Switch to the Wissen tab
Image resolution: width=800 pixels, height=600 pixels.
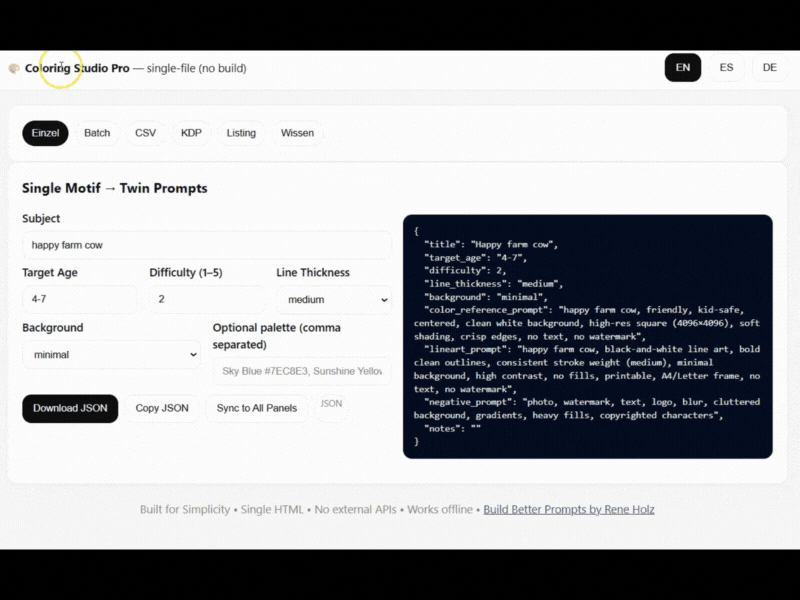click(298, 133)
